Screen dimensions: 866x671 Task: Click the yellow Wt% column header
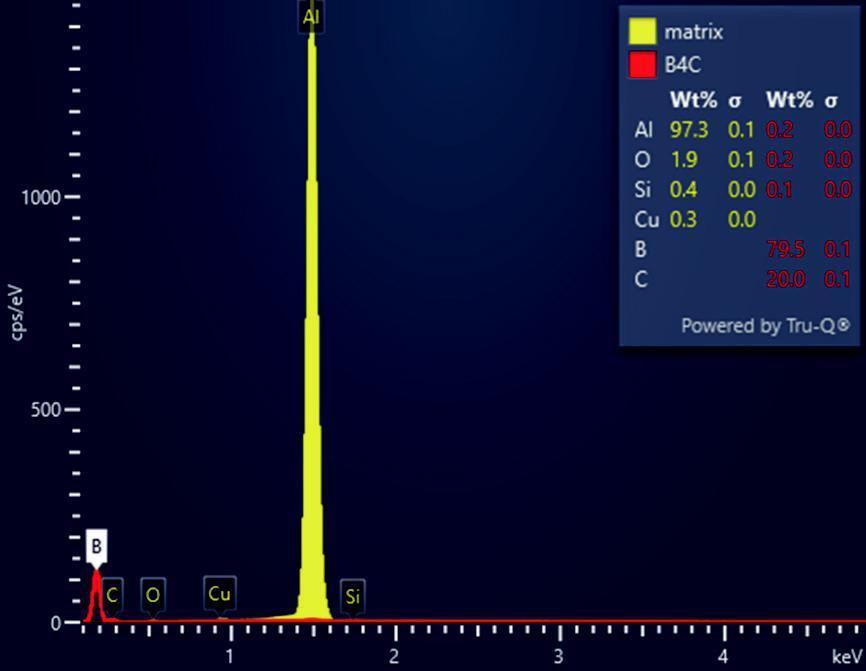click(693, 100)
